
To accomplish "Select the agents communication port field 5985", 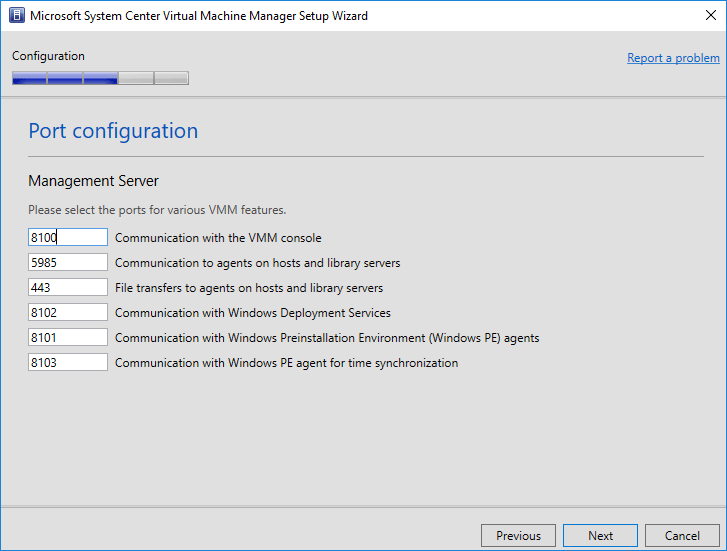I will pyautogui.click(x=68, y=262).
